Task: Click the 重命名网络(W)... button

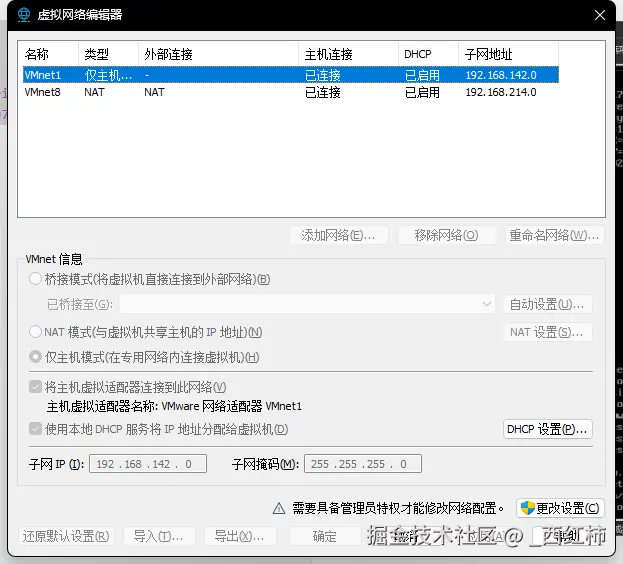Action: click(x=555, y=235)
